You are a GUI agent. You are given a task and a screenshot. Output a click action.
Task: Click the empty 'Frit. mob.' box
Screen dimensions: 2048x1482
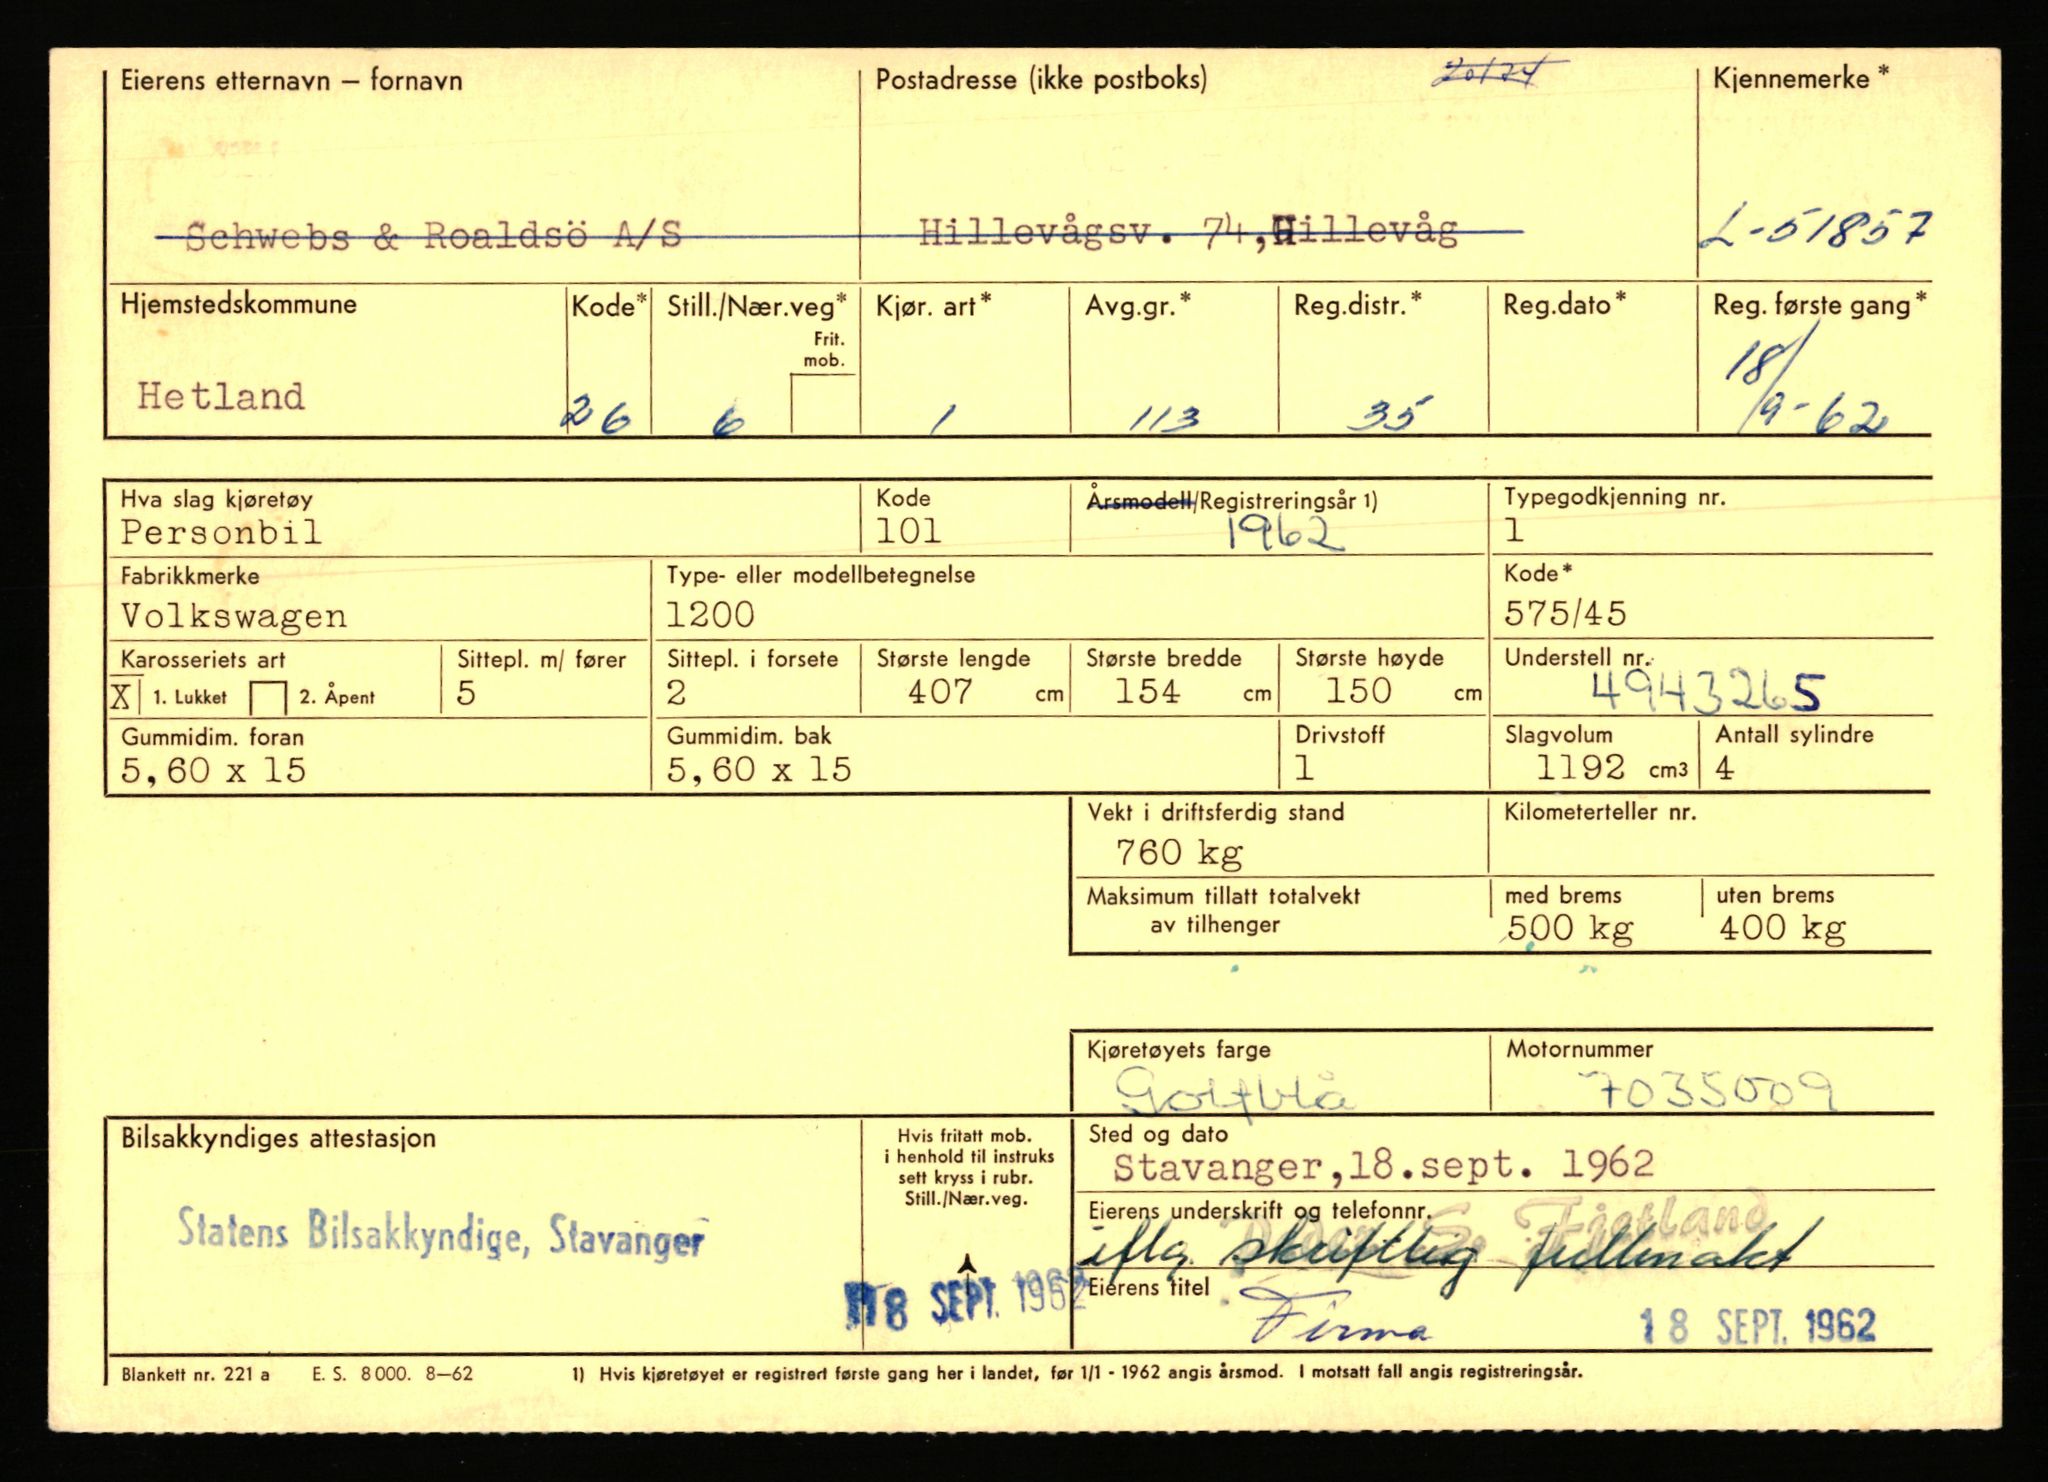click(823, 403)
